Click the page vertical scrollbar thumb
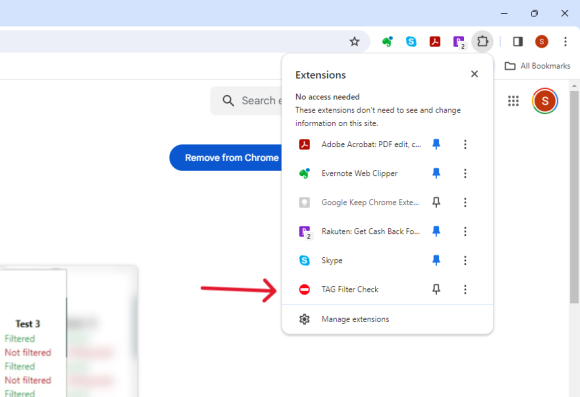580x397 pixels. (574, 197)
